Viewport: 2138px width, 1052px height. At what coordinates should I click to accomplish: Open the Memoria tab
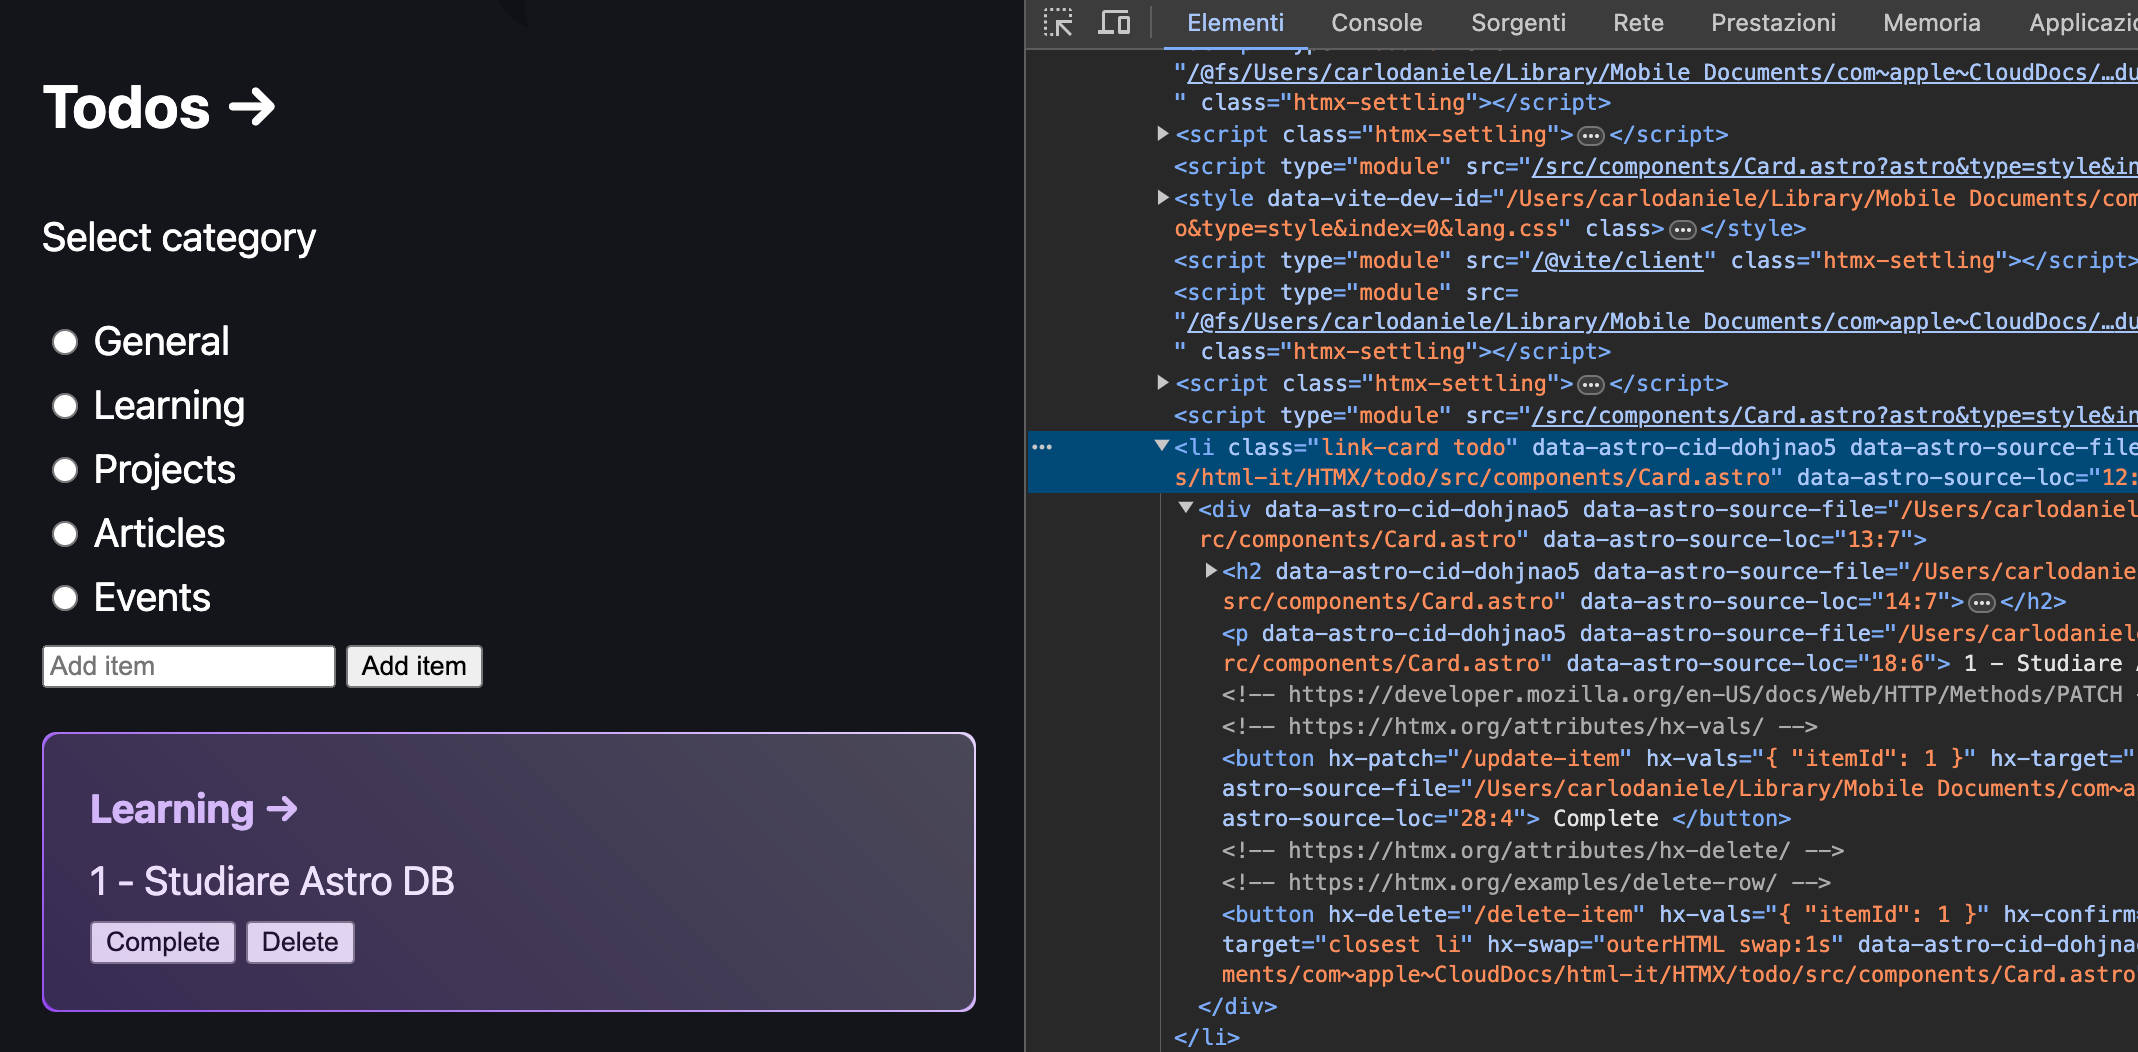click(1931, 23)
